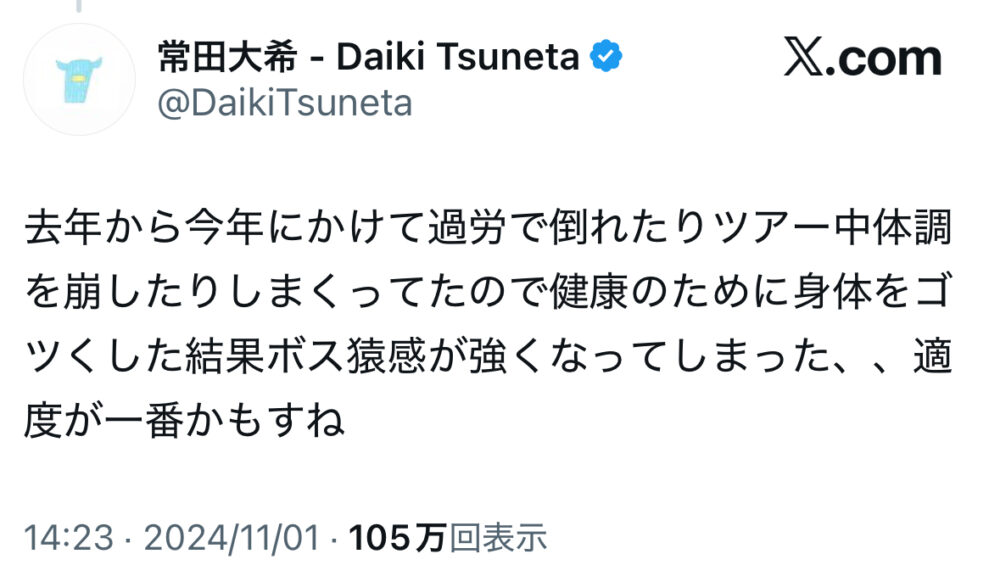The height and width of the screenshot is (582, 1000).
Task: Click the 105万 view count
Action: (396, 539)
